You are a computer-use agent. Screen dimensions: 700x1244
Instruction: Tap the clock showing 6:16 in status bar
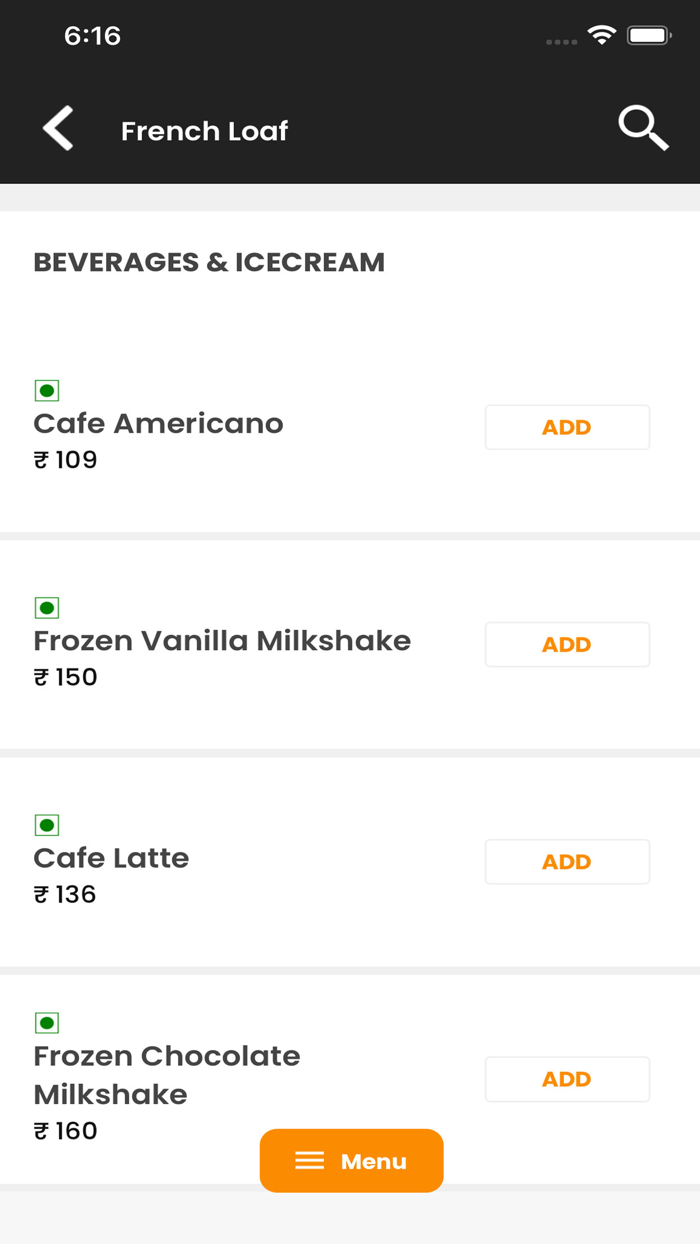tap(93, 35)
